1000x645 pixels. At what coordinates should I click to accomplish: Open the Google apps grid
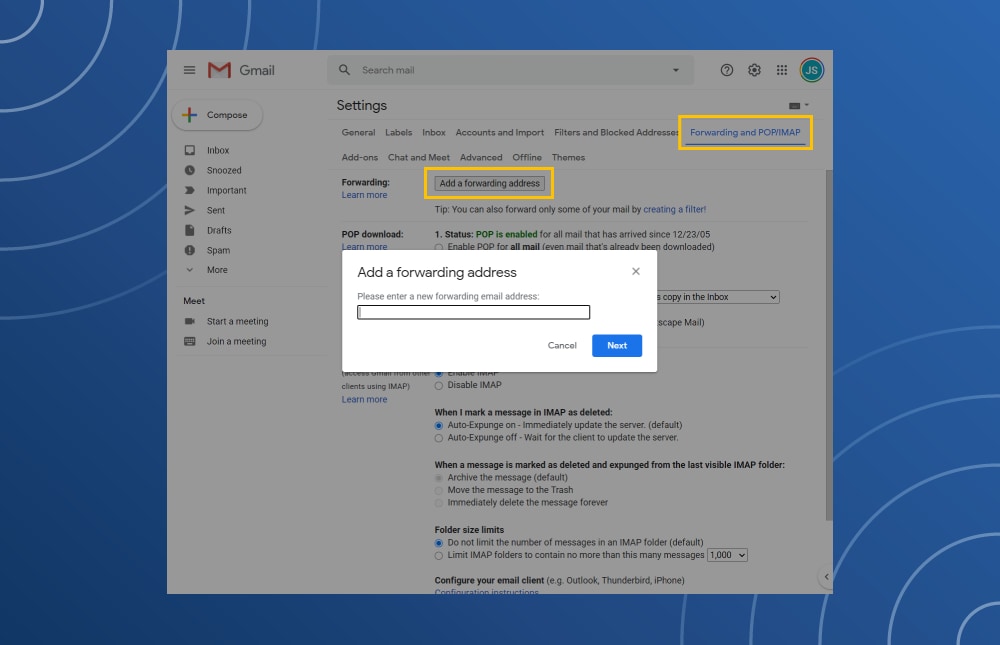tap(781, 70)
